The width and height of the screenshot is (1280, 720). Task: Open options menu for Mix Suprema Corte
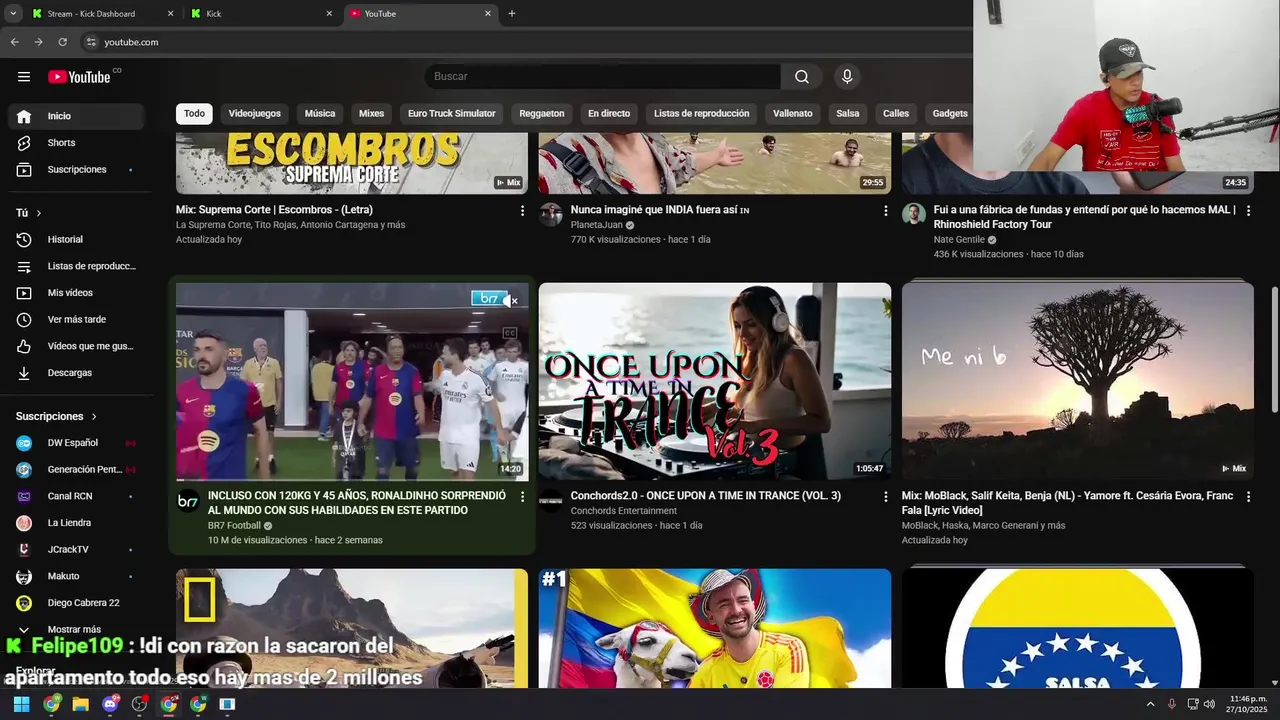(x=522, y=211)
